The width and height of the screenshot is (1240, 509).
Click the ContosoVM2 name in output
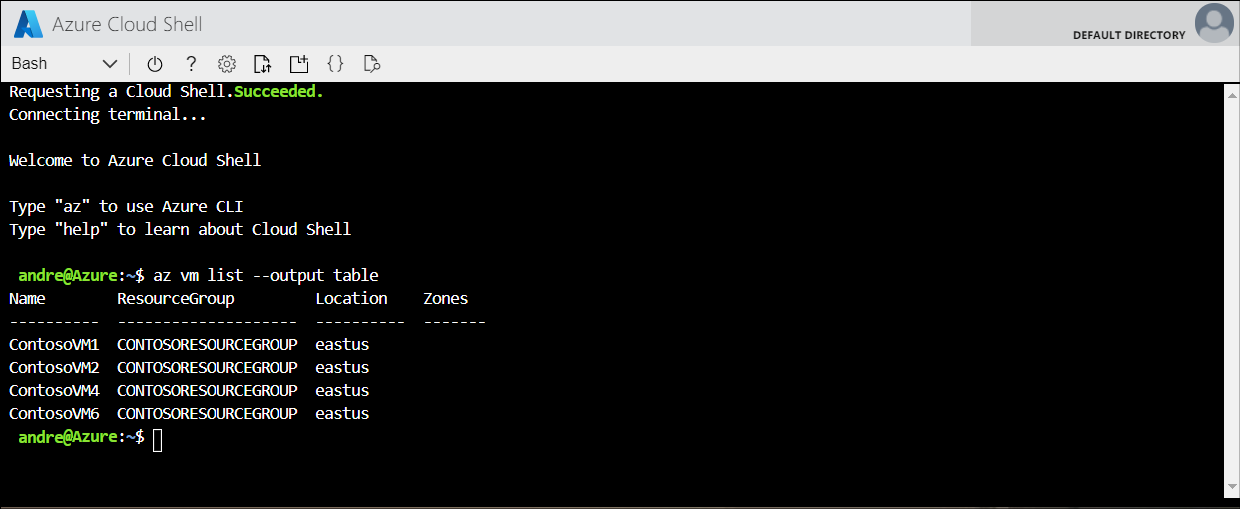click(x=54, y=367)
